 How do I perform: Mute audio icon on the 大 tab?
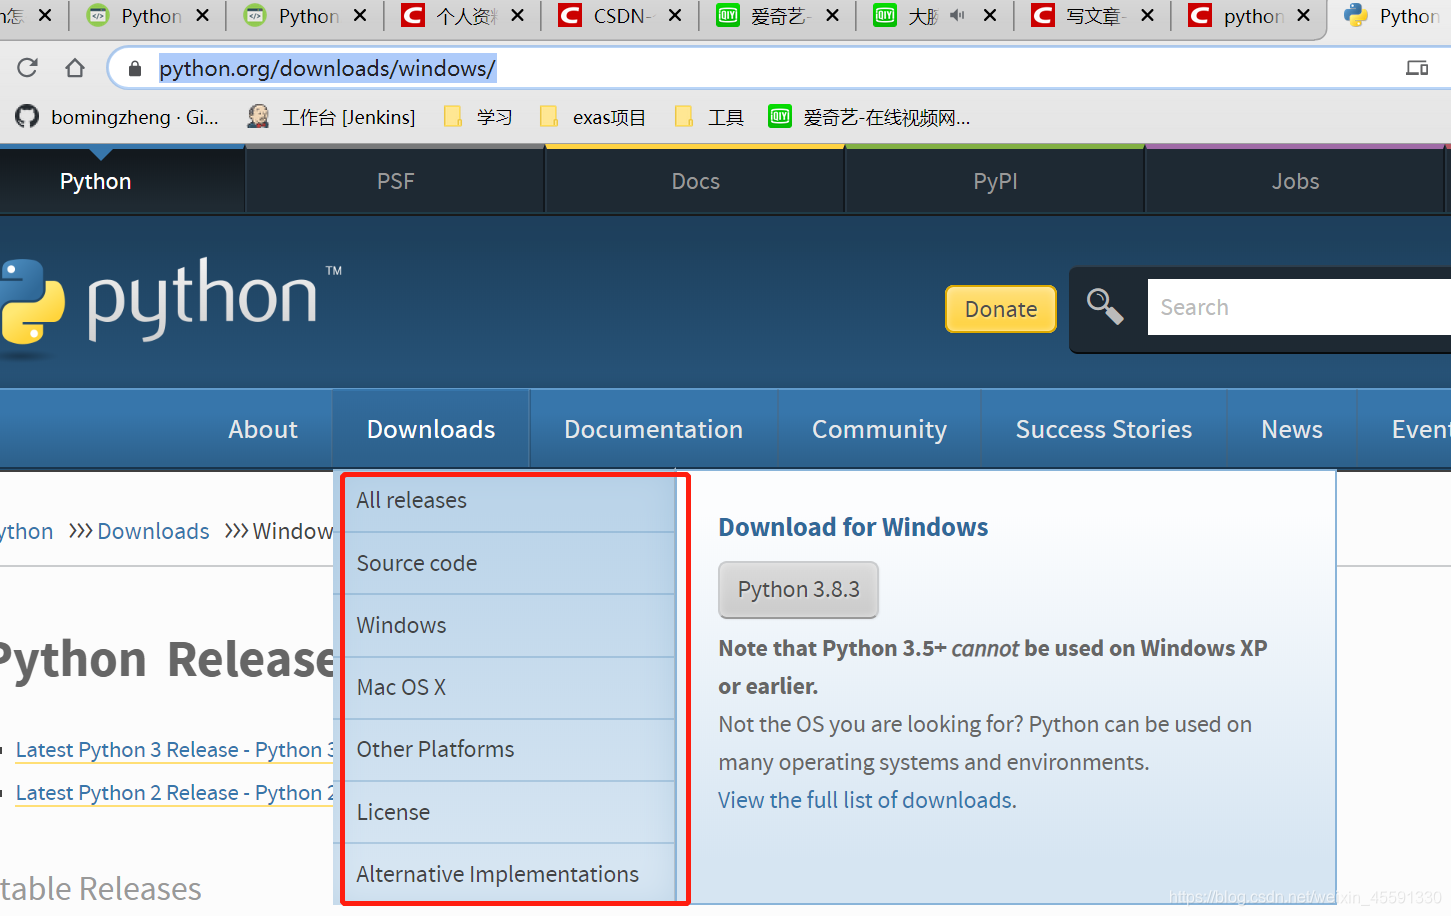958,15
